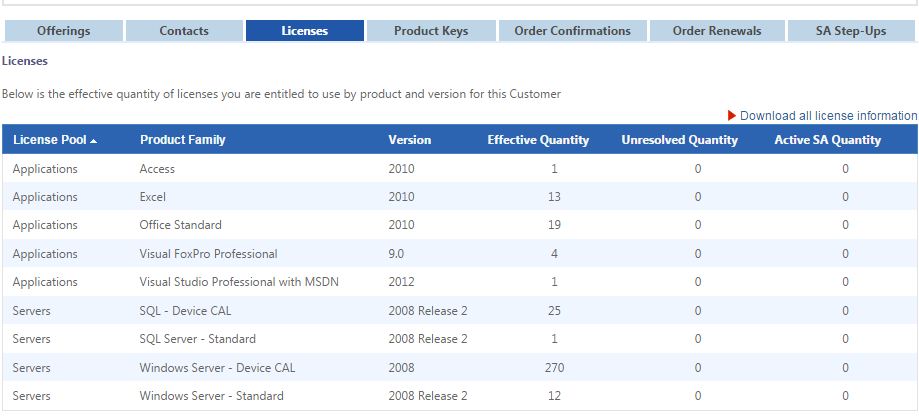Sort by Version column header

coord(410,140)
